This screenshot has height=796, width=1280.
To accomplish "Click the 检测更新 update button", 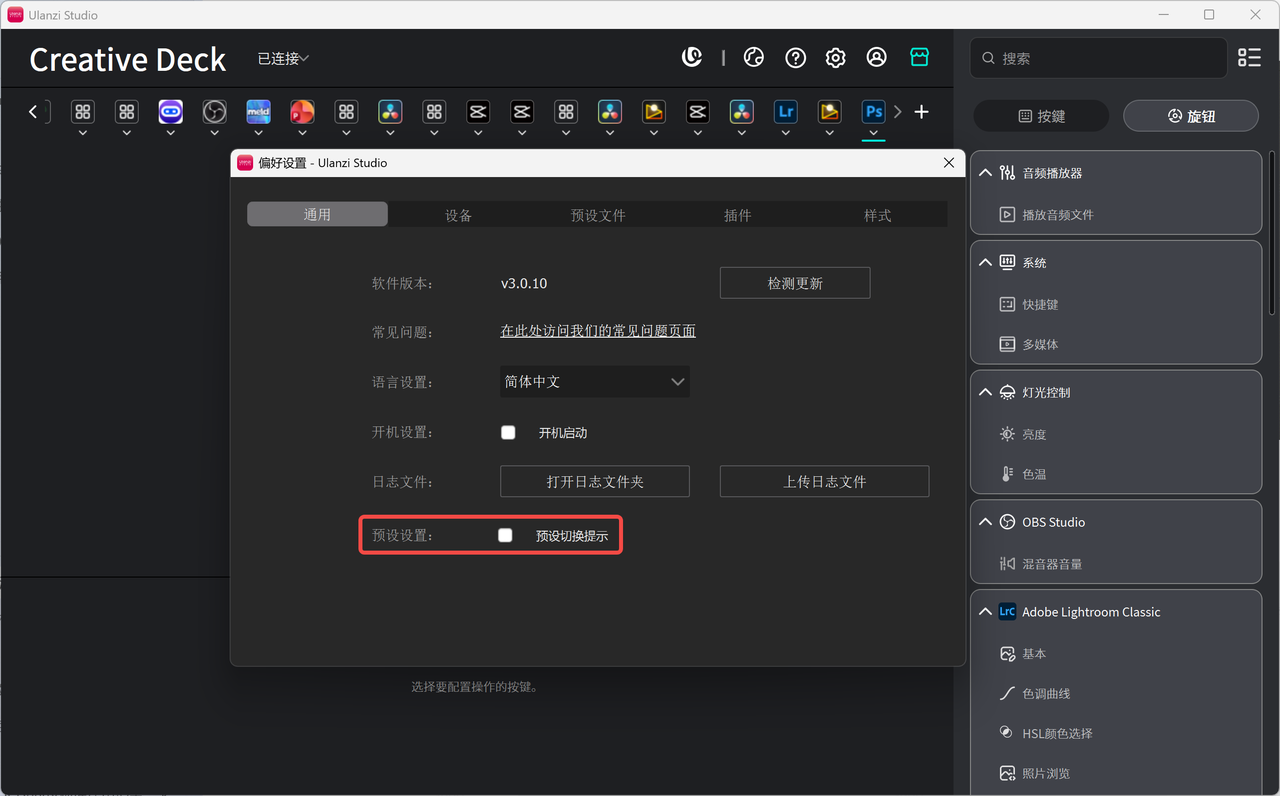I will [794, 283].
